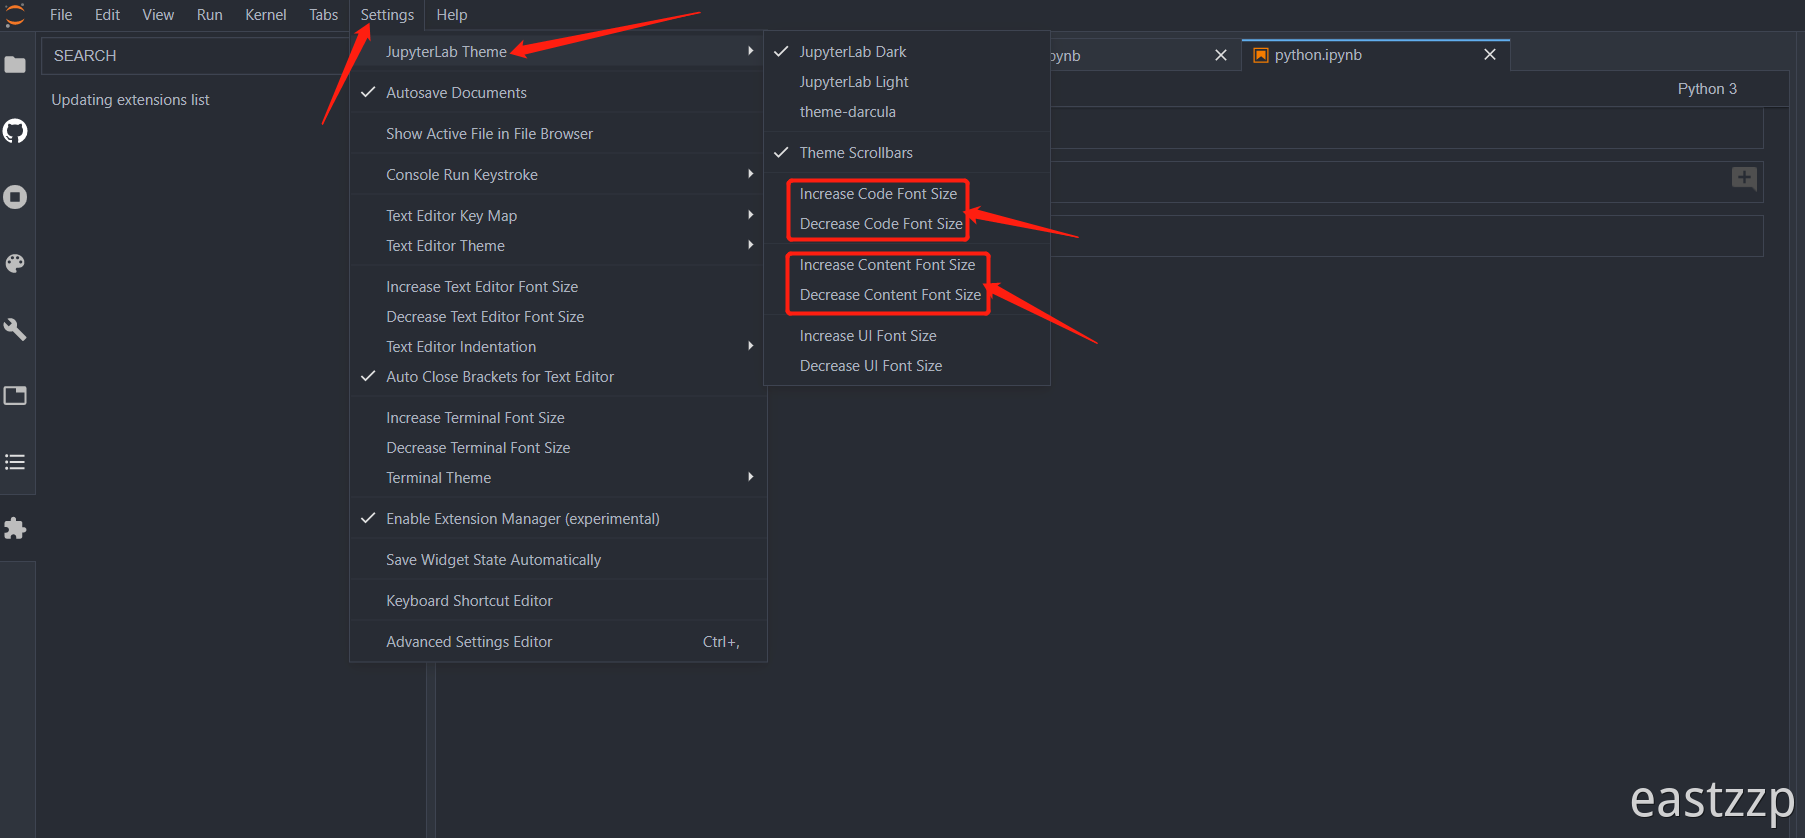
Task: Click the Updating extensions list text
Action: pyautogui.click(x=130, y=100)
